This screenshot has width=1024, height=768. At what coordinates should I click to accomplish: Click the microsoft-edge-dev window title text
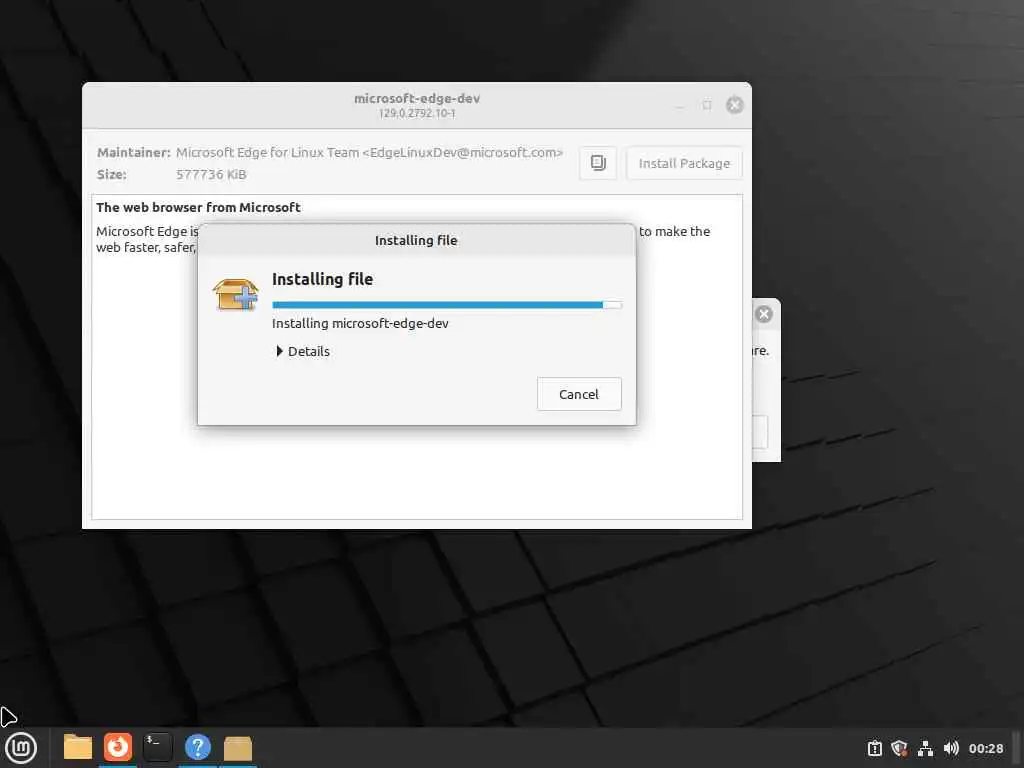click(417, 99)
